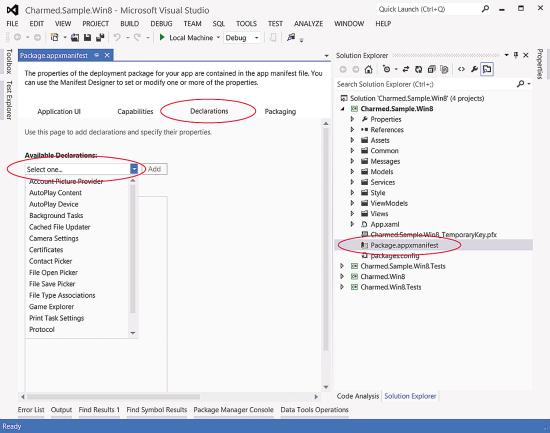
Task: Click the Show All Files icon
Action: (x=444, y=69)
